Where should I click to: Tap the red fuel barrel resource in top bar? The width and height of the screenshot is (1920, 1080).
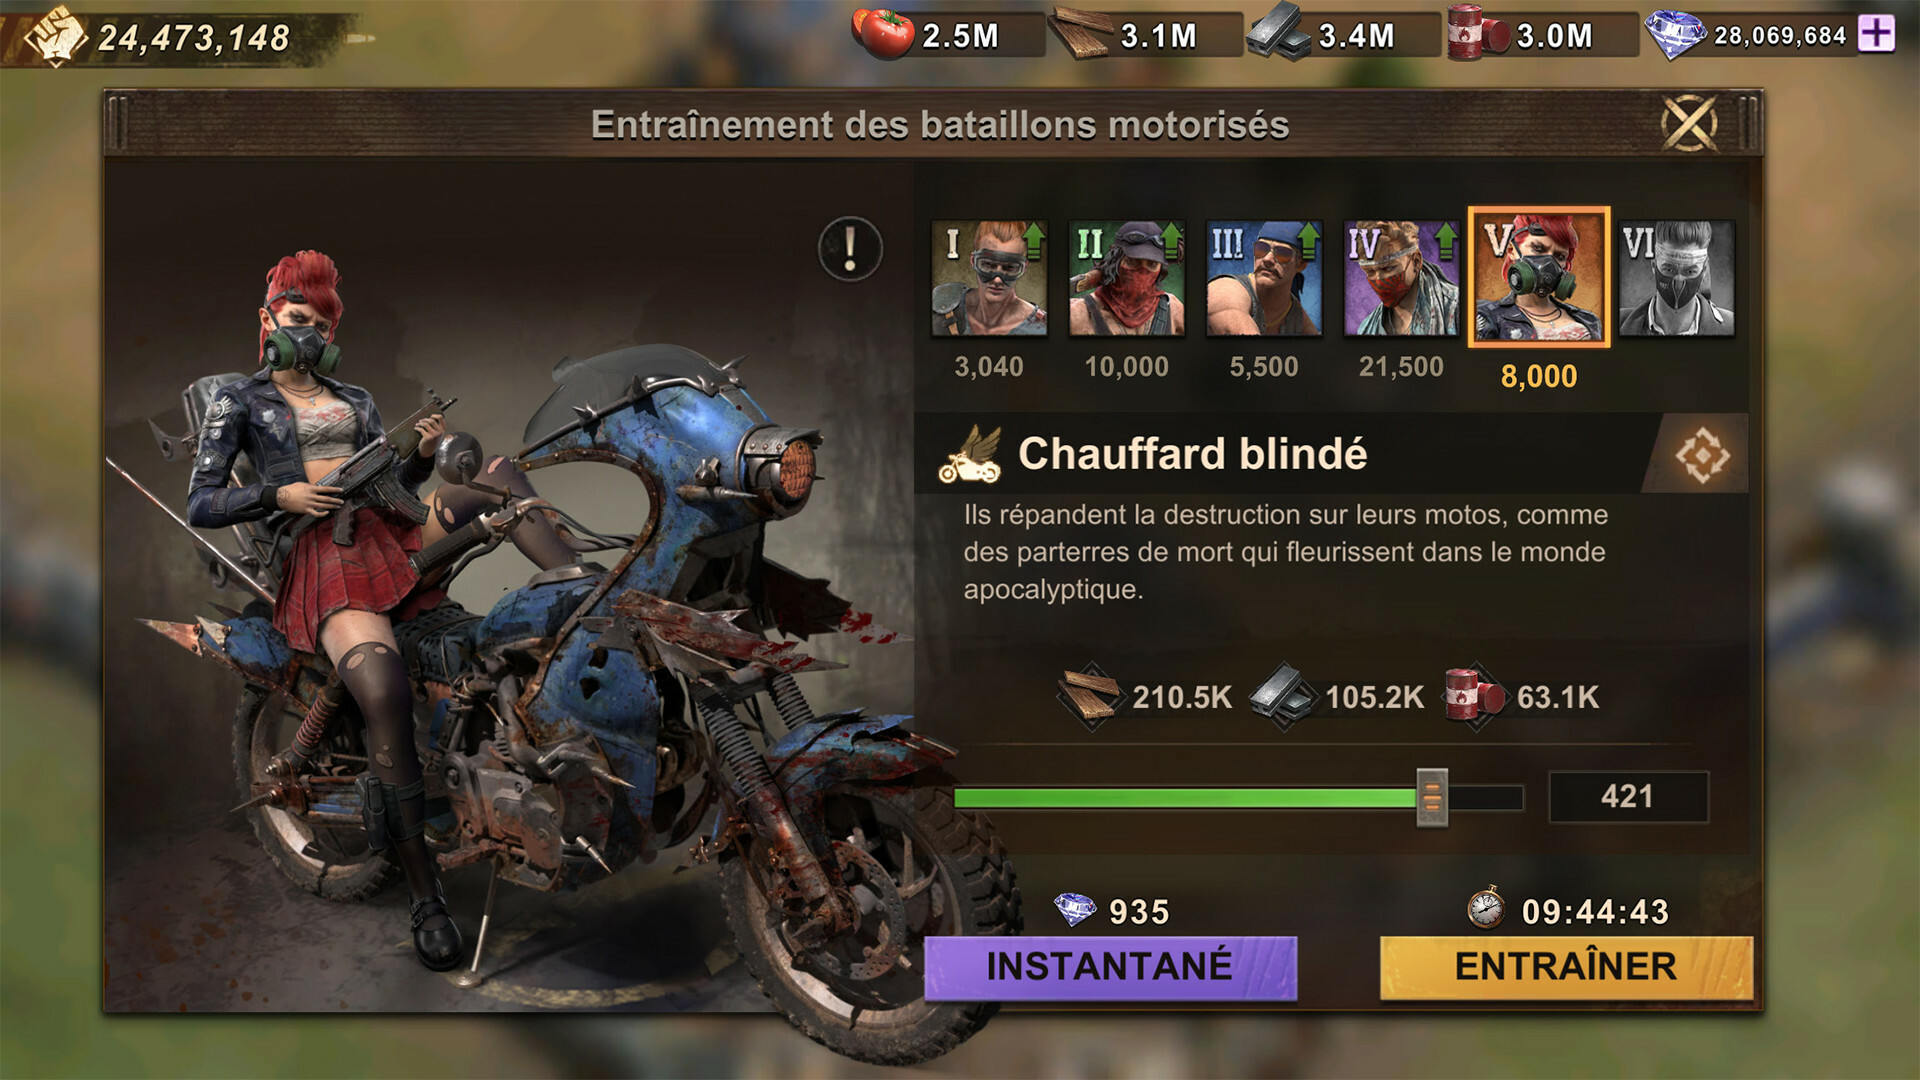1478,32
